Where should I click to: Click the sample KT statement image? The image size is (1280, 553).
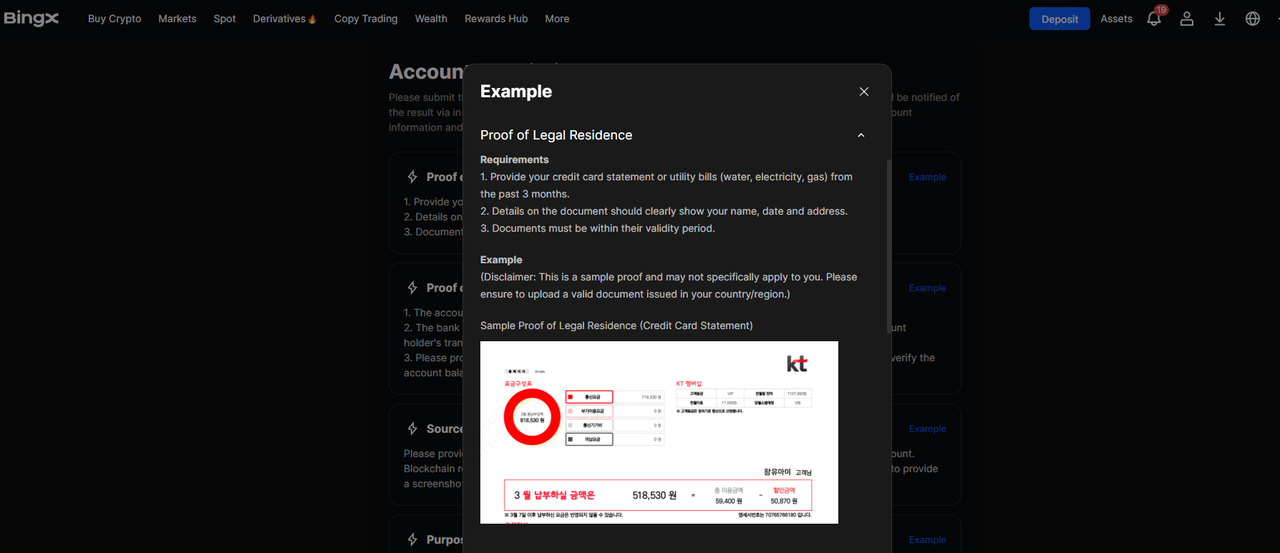click(659, 432)
